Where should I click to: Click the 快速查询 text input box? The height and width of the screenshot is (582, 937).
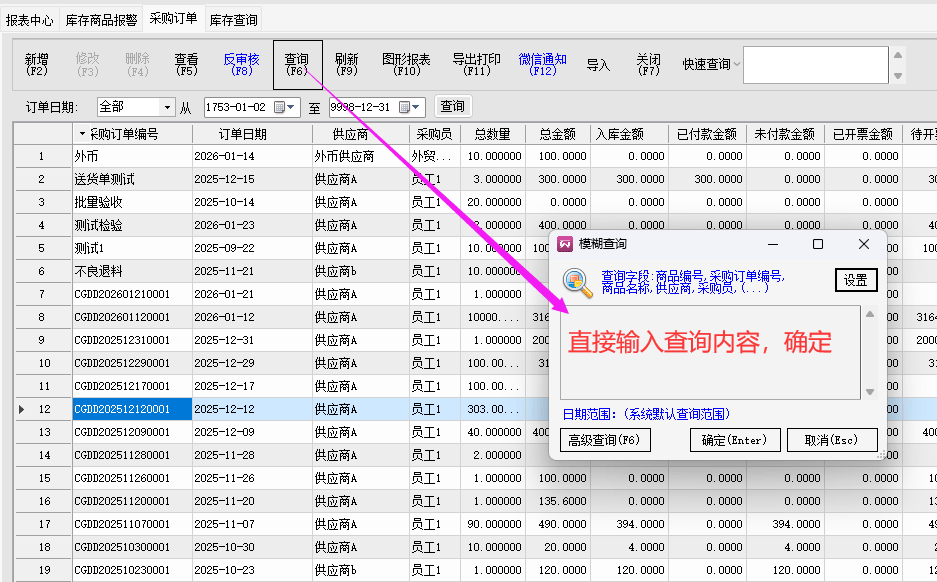(x=814, y=65)
